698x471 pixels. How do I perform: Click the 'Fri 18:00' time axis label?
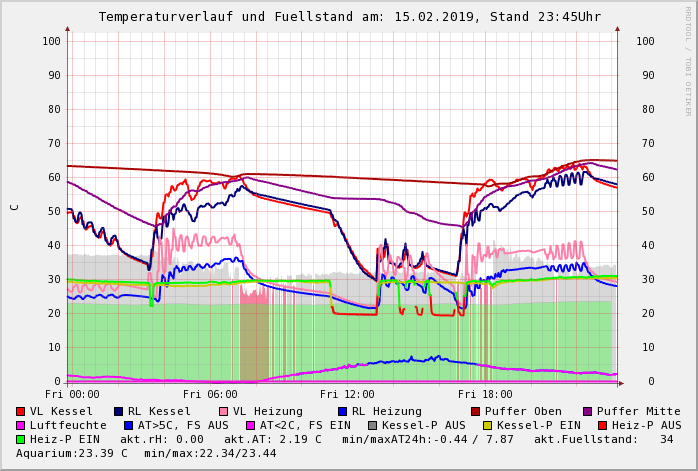pyautogui.click(x=485, y=394)
